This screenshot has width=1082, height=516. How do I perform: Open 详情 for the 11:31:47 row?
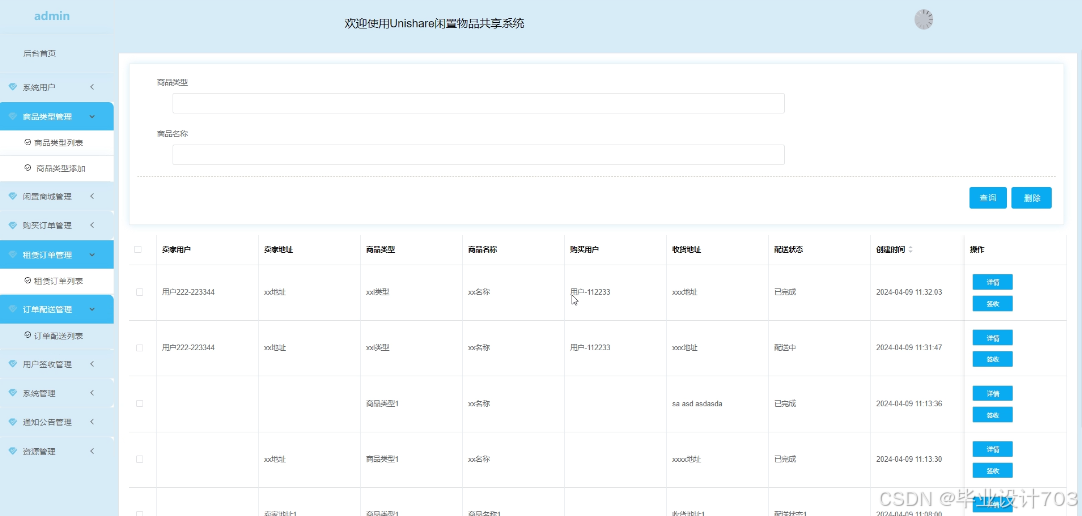[x=992, y=337]
